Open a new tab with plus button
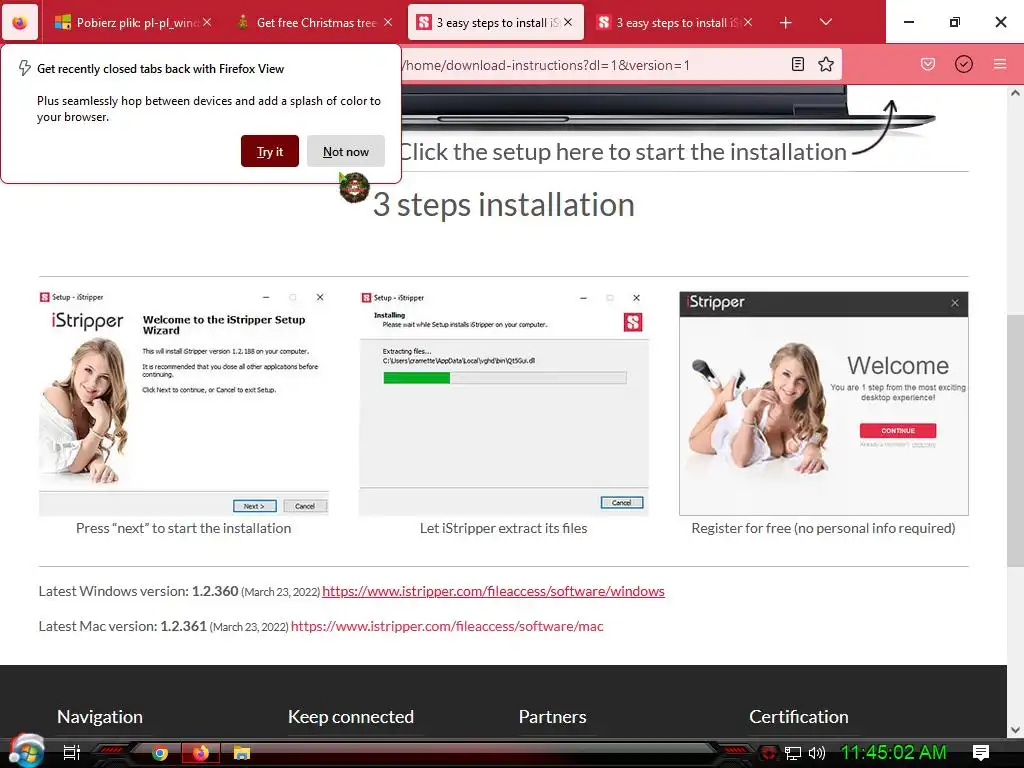Image resolution: width=1024 pixels, height=768 pixels. coord(786,23)
